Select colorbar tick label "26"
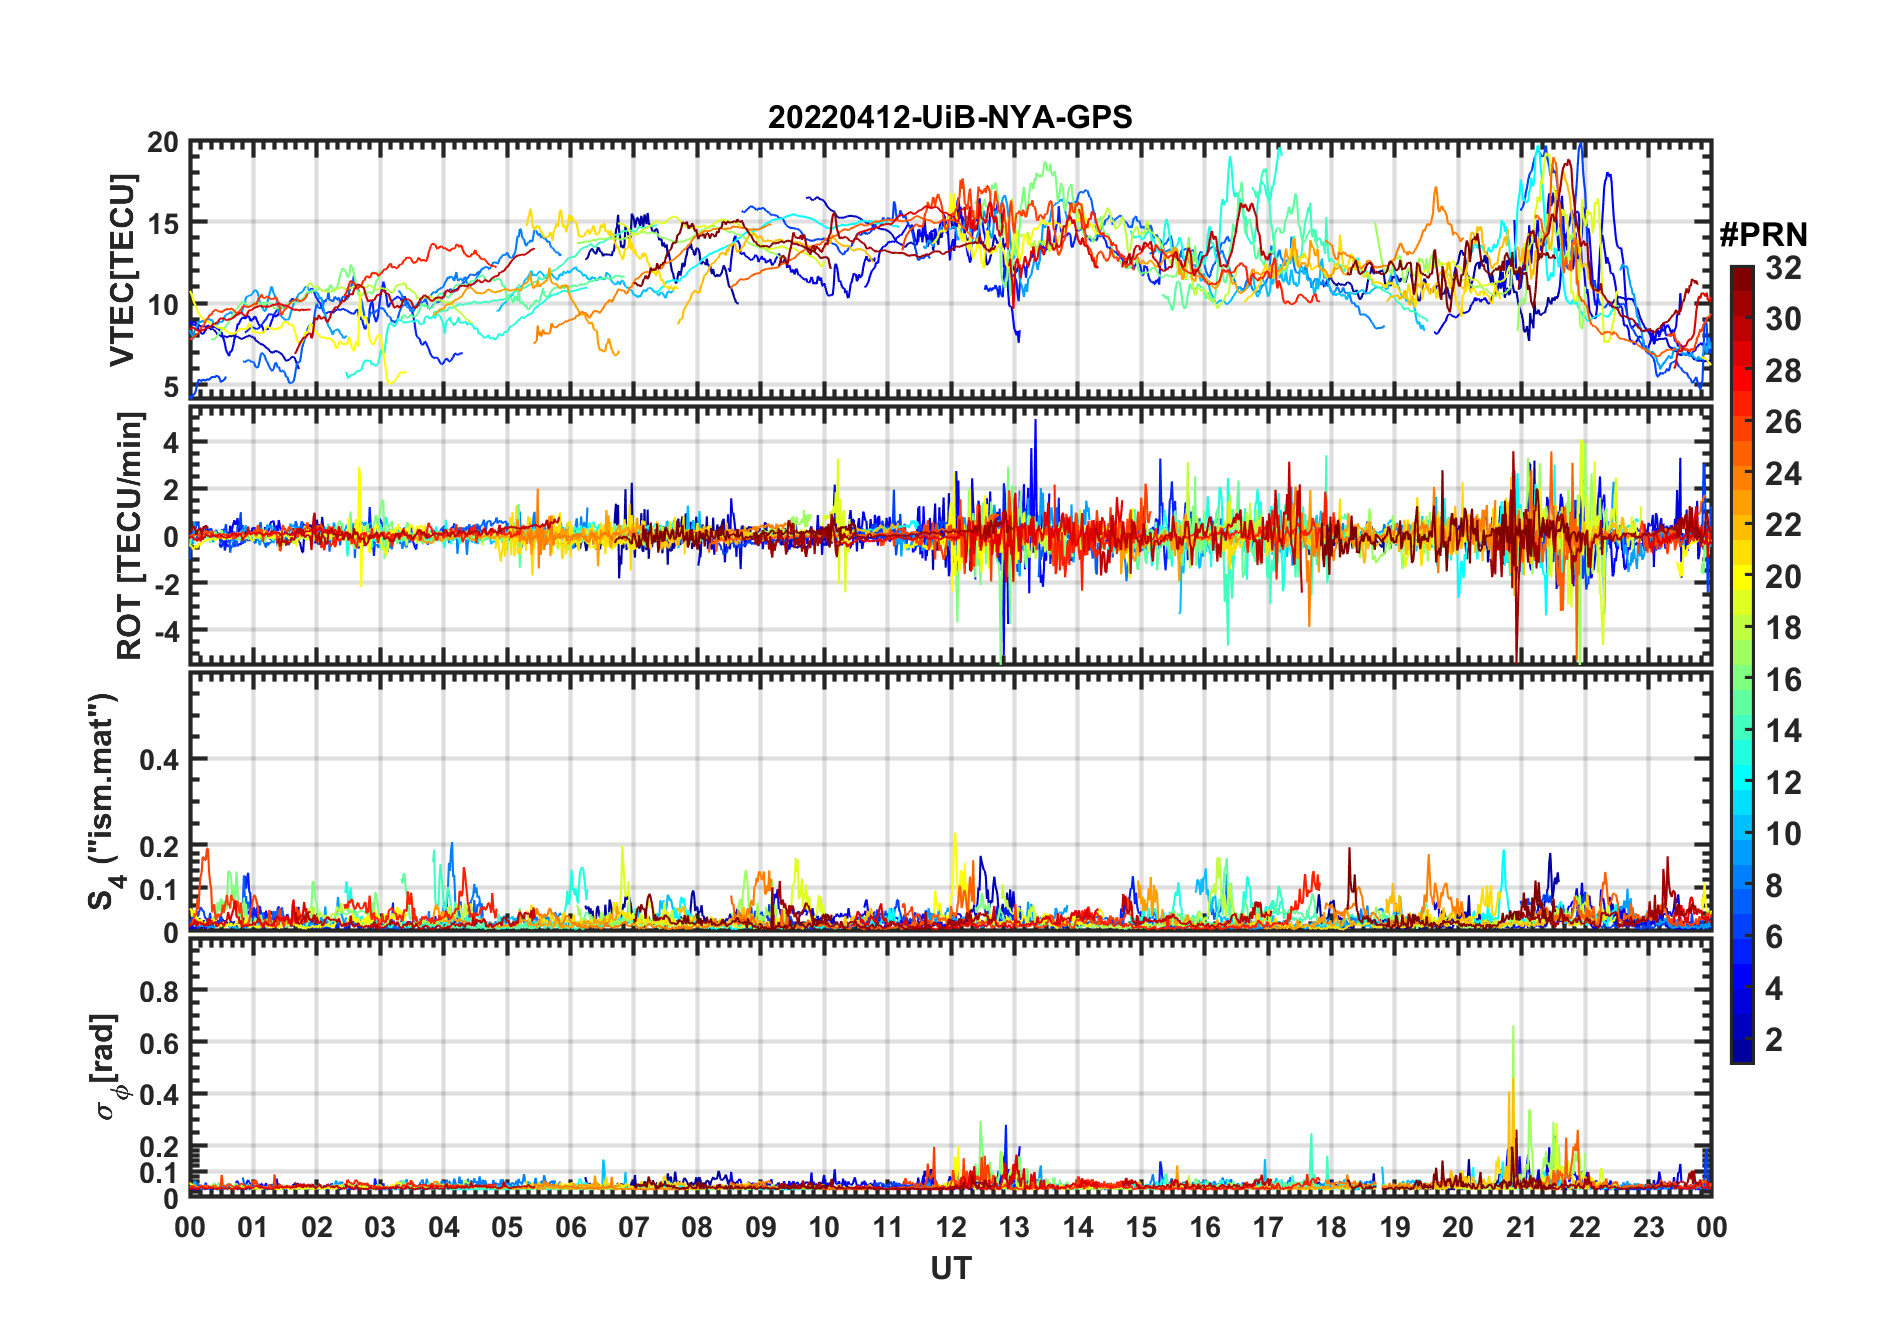 point(1783,422)
